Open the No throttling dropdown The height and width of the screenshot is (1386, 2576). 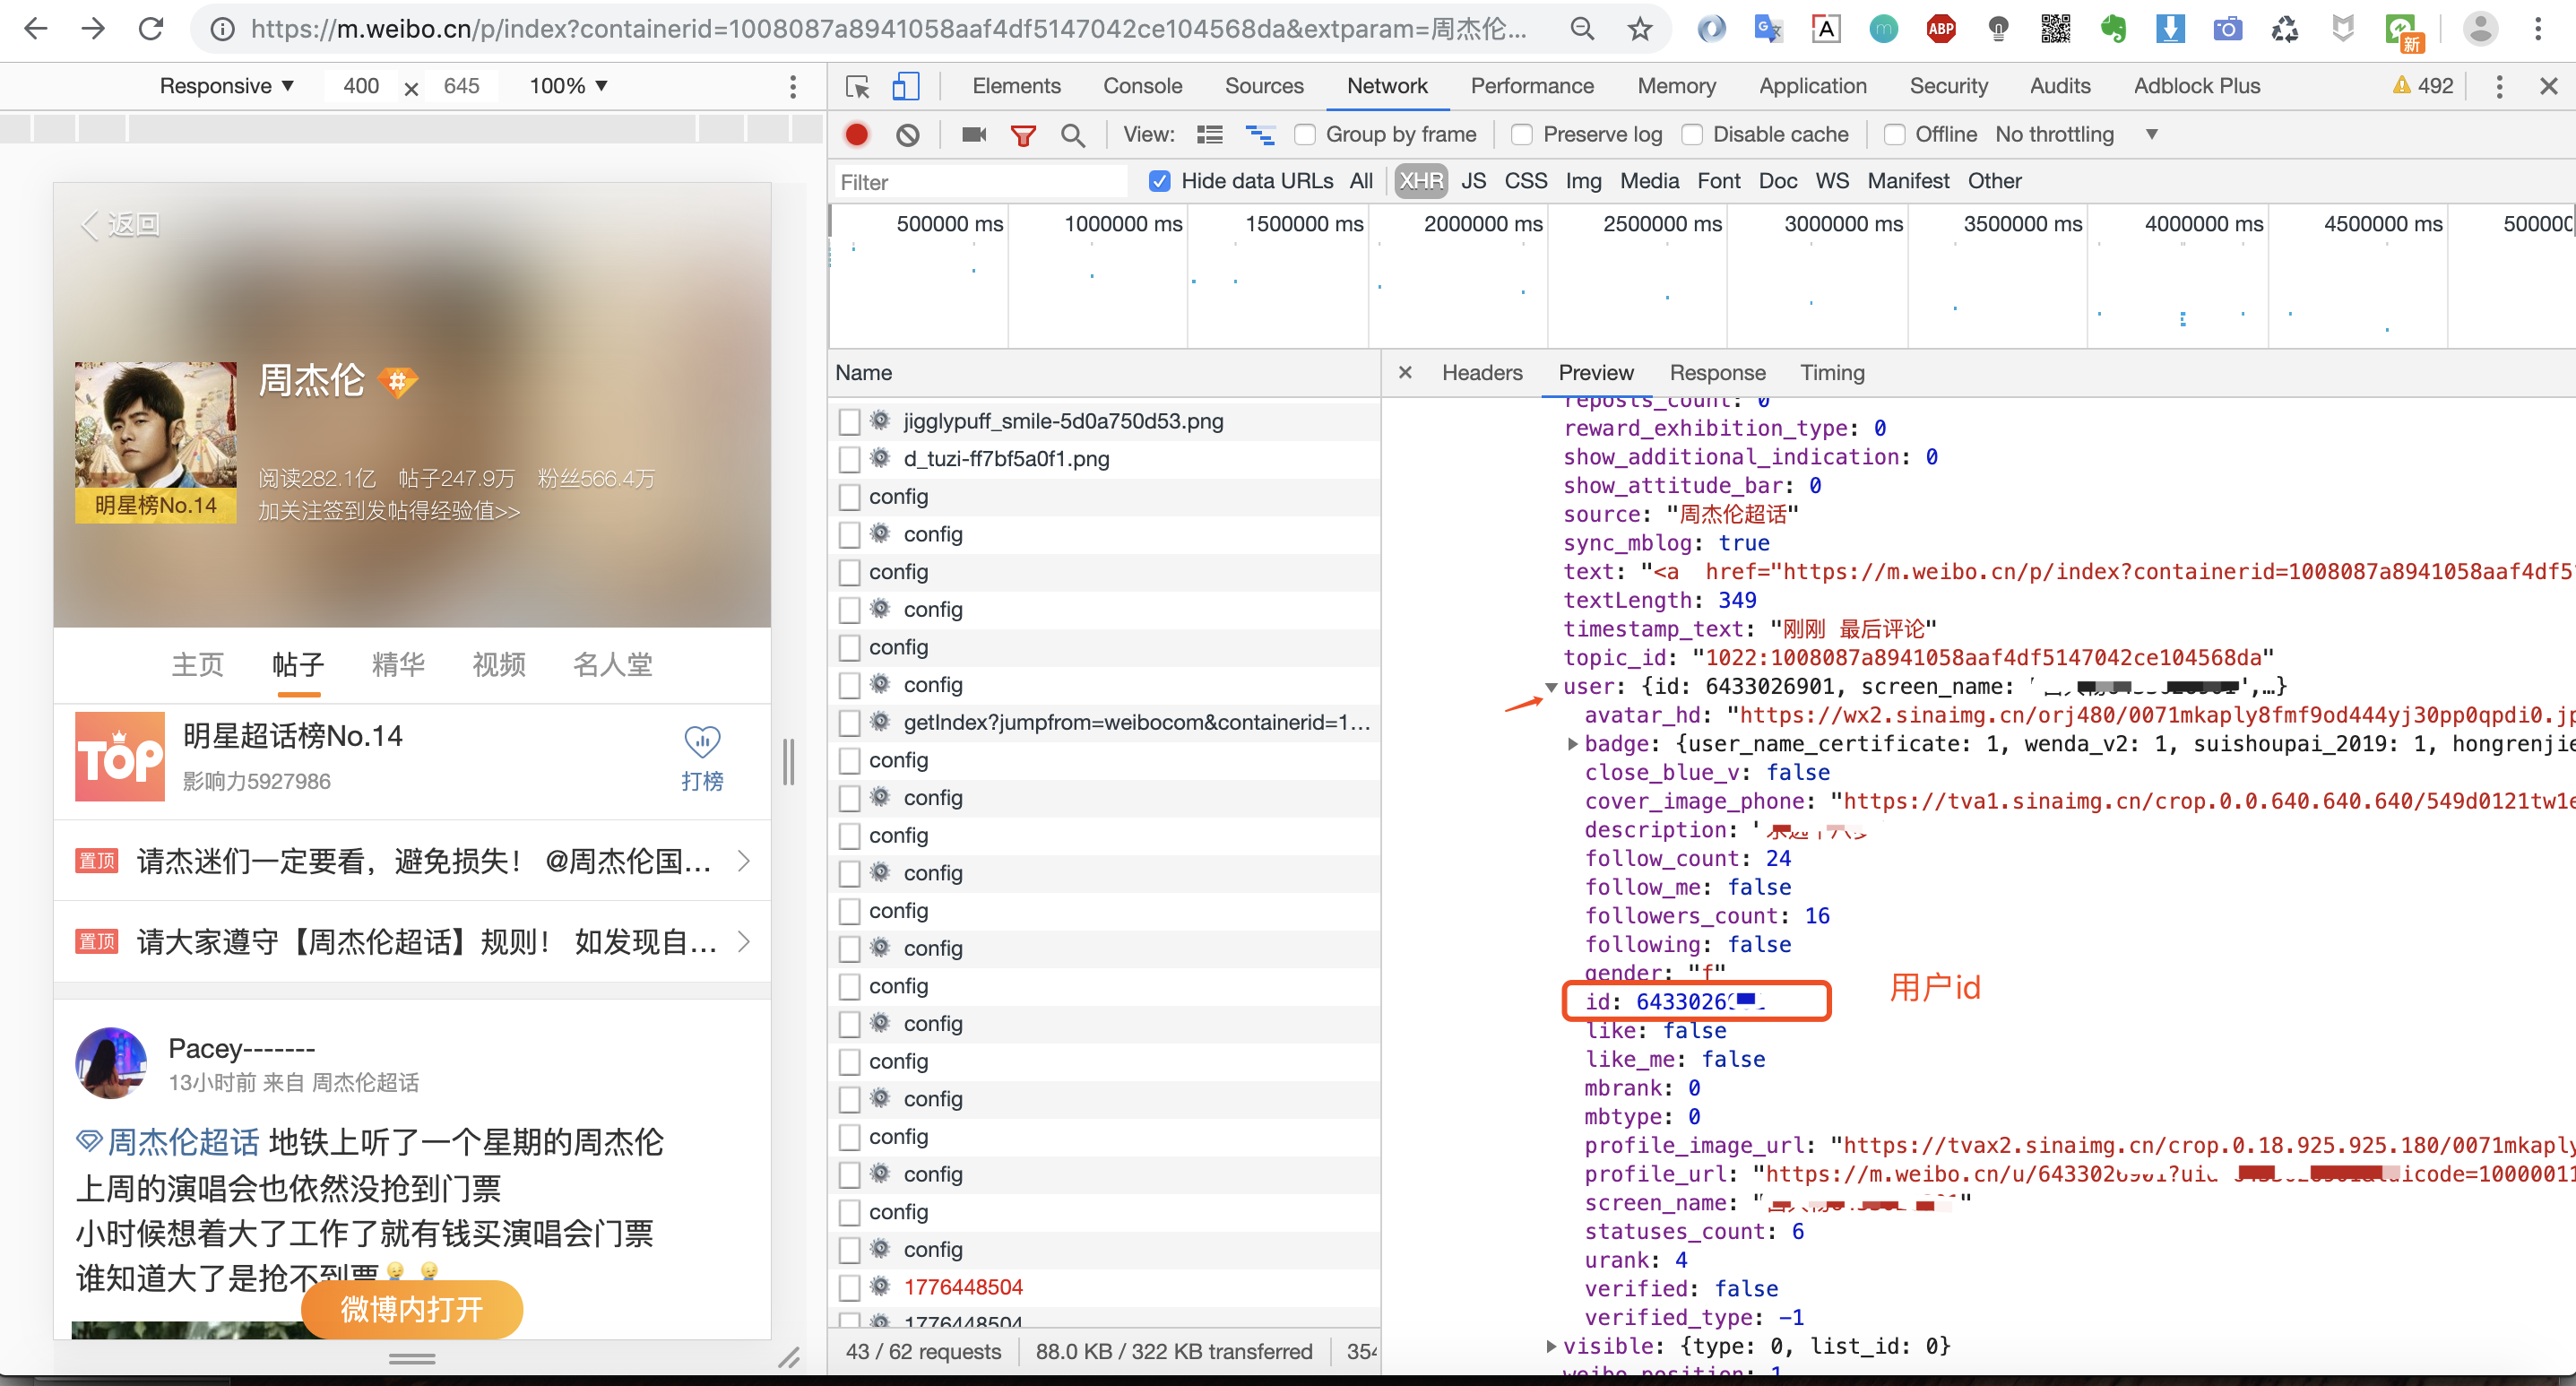coord(2077,135)
